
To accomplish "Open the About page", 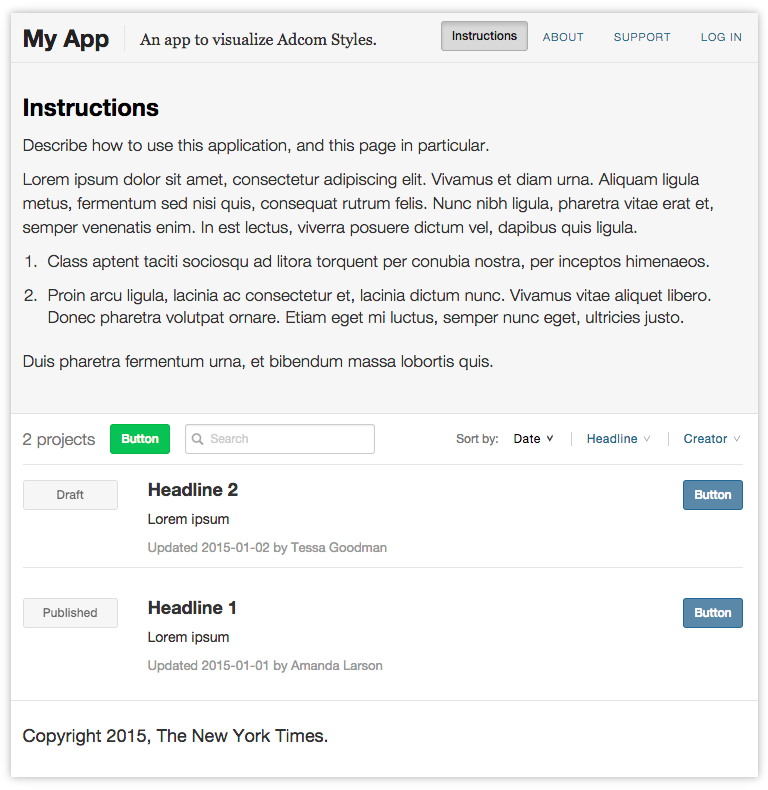I will [x=563, y=37].
